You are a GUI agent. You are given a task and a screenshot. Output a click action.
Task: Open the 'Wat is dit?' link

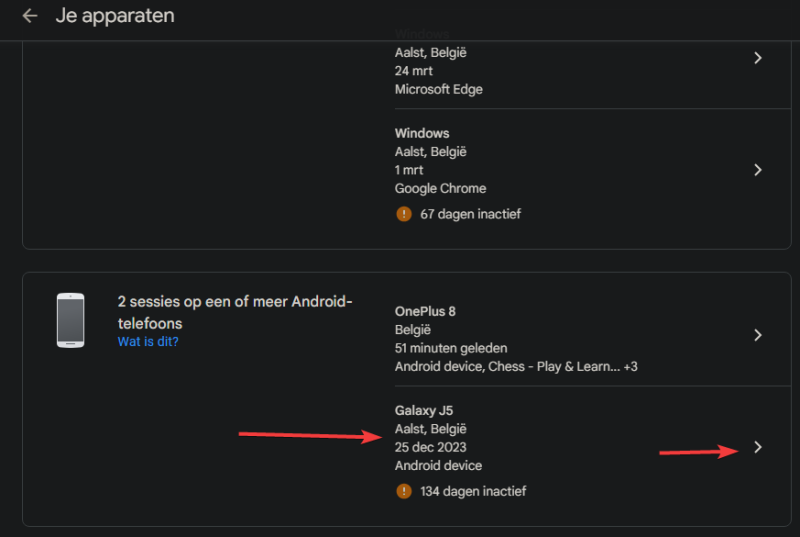(x=148, y=341)
